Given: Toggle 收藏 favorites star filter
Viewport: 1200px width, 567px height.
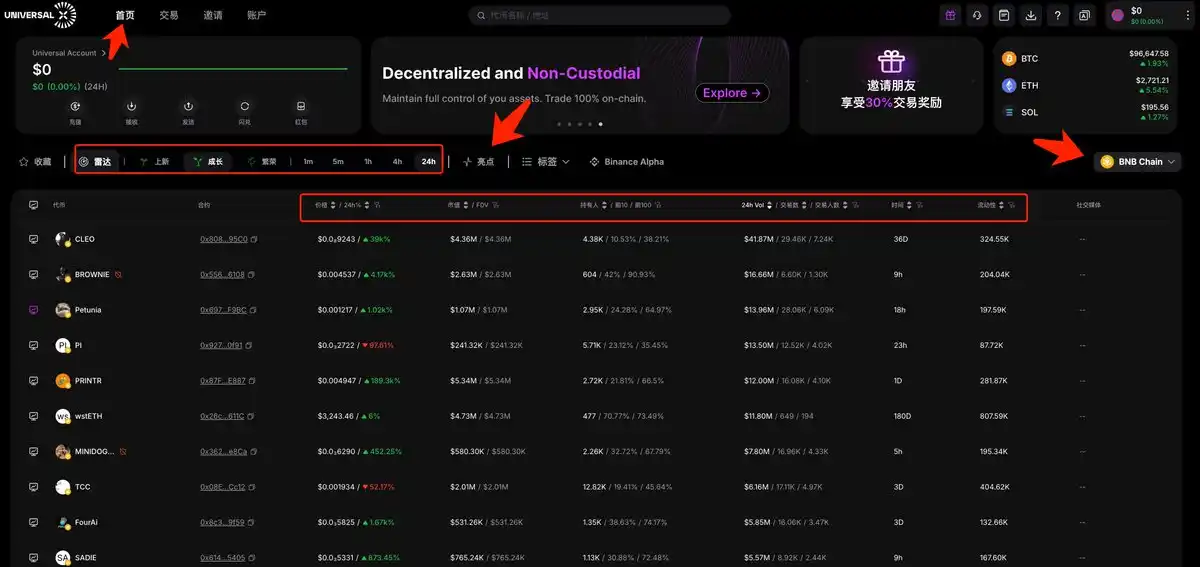Looking at the screenshot, I should (35, 161).
